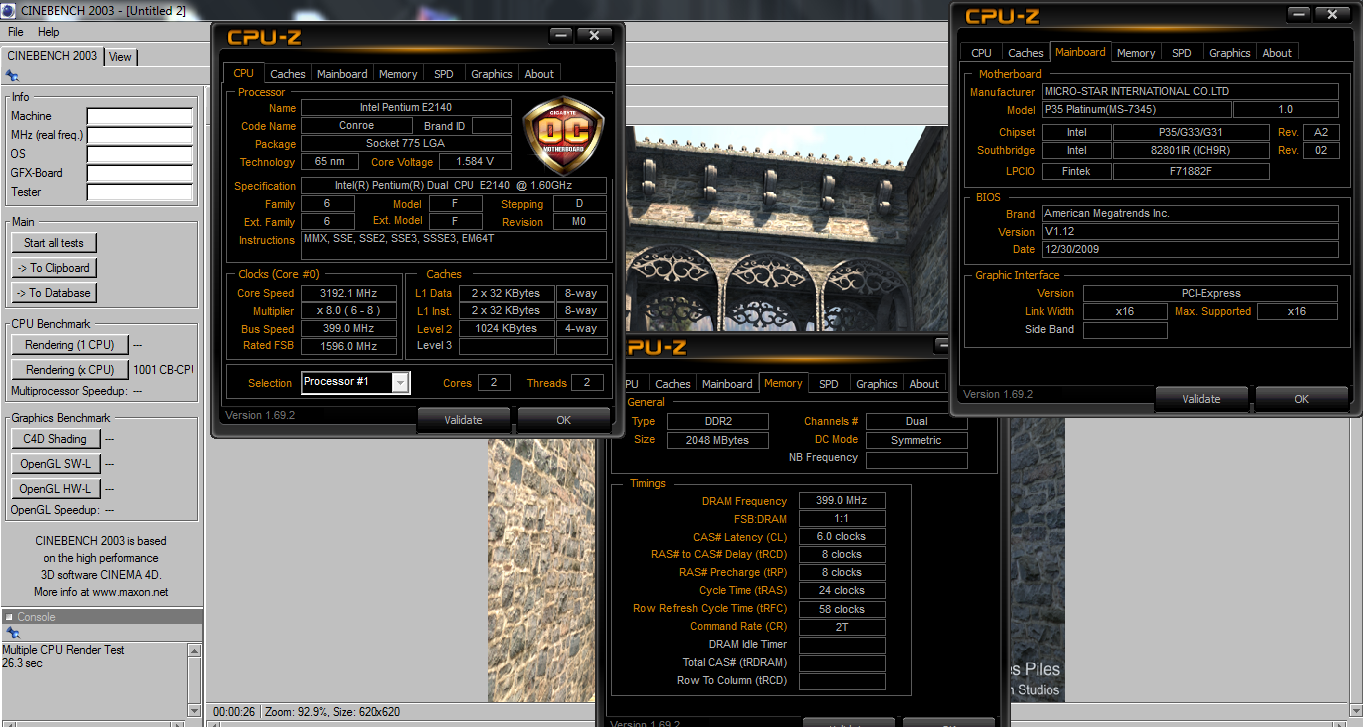Click the CINEBENCH app icon in title bar

[7, 10]
